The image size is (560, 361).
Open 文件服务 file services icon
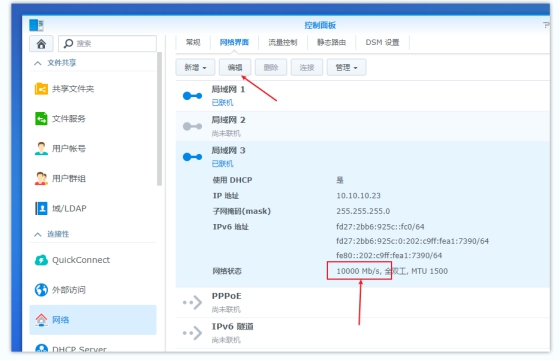pos(41,119)
